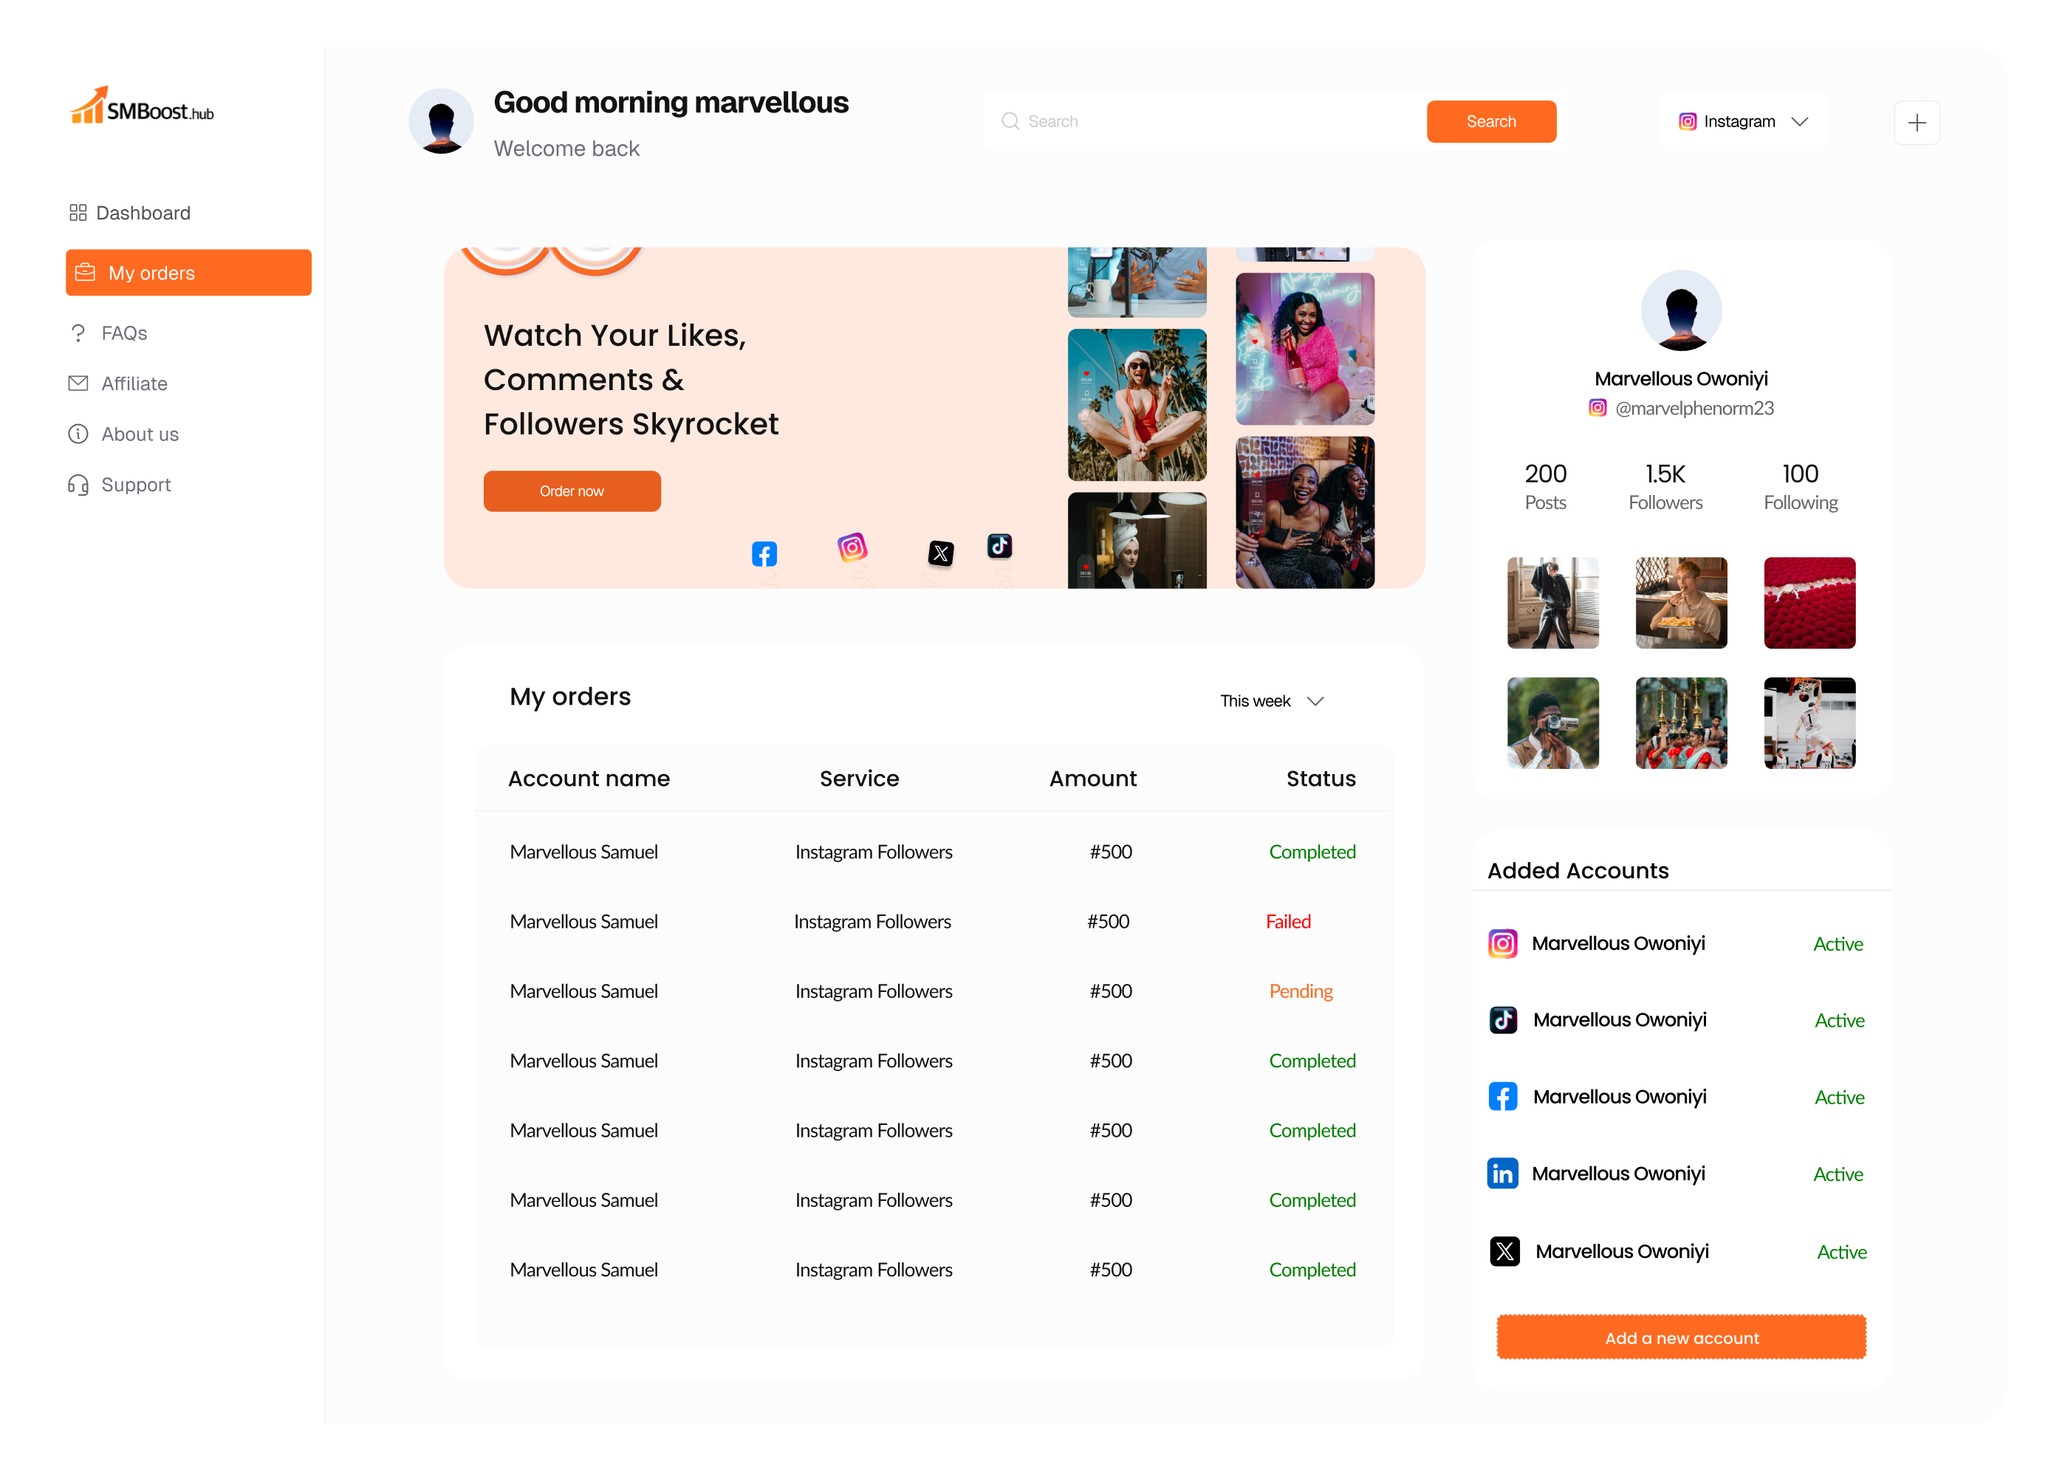Click the Order now button

[572, 491]
